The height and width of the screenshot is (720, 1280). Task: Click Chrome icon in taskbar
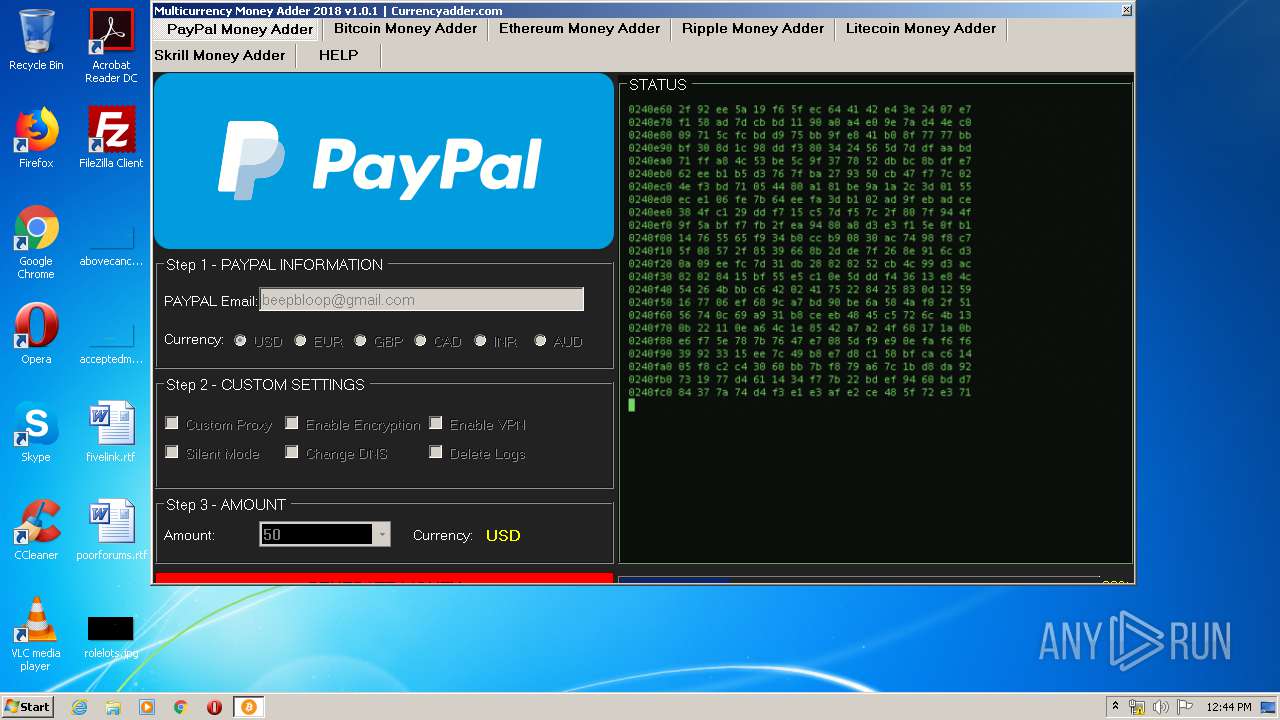(181, 707)
